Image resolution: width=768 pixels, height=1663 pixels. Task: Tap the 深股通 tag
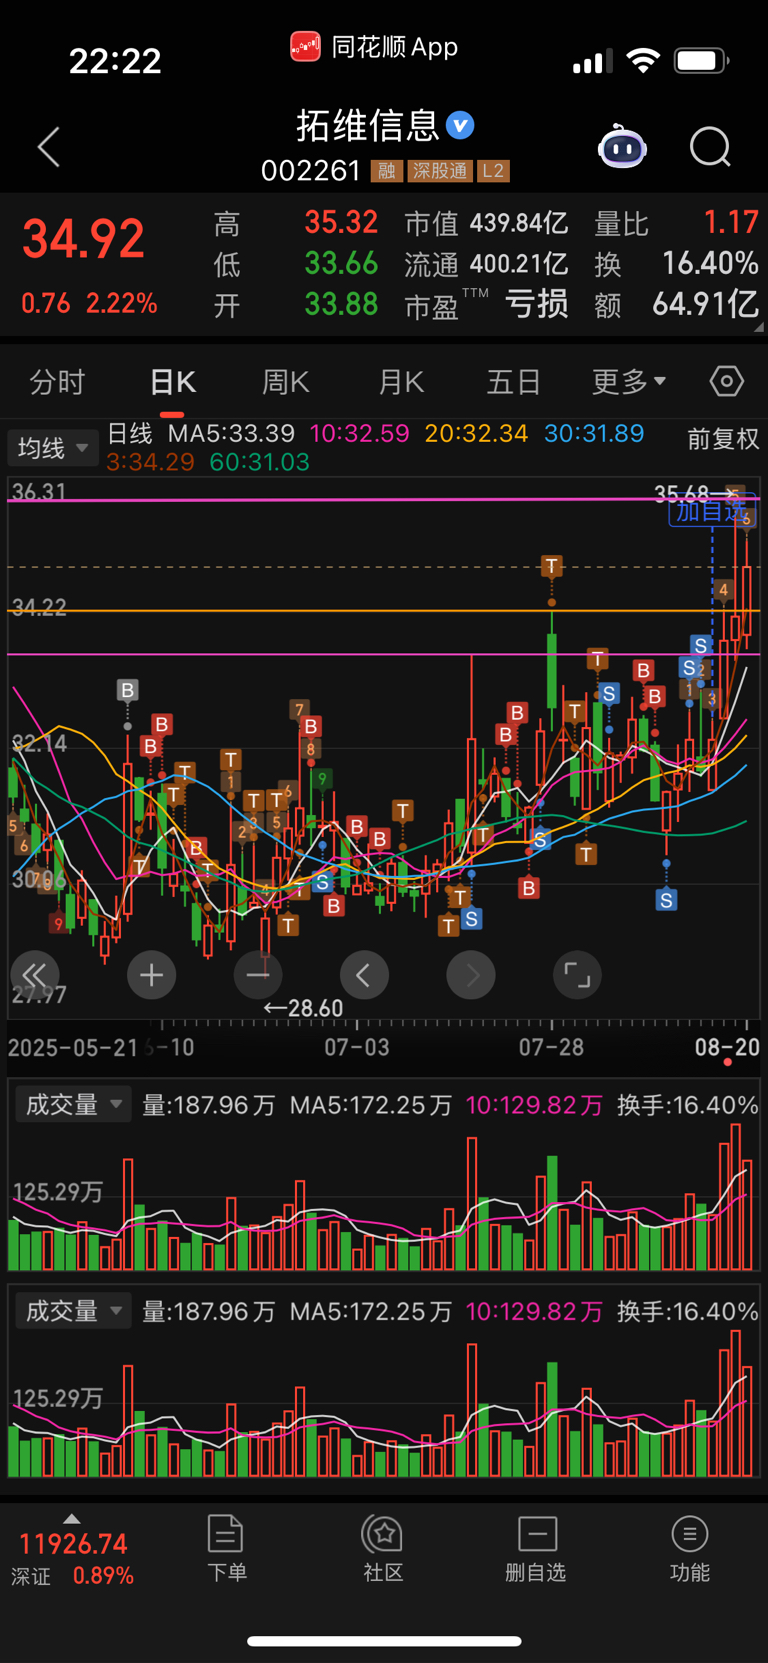tap(439, 171)
